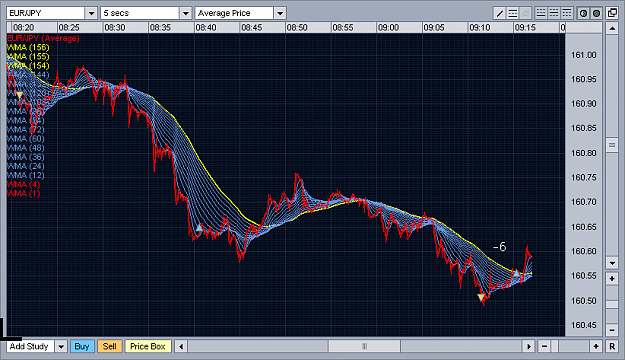
Task: Click the WMA (154) legend label
Action: pyautogui.click(x=28, y=66)
